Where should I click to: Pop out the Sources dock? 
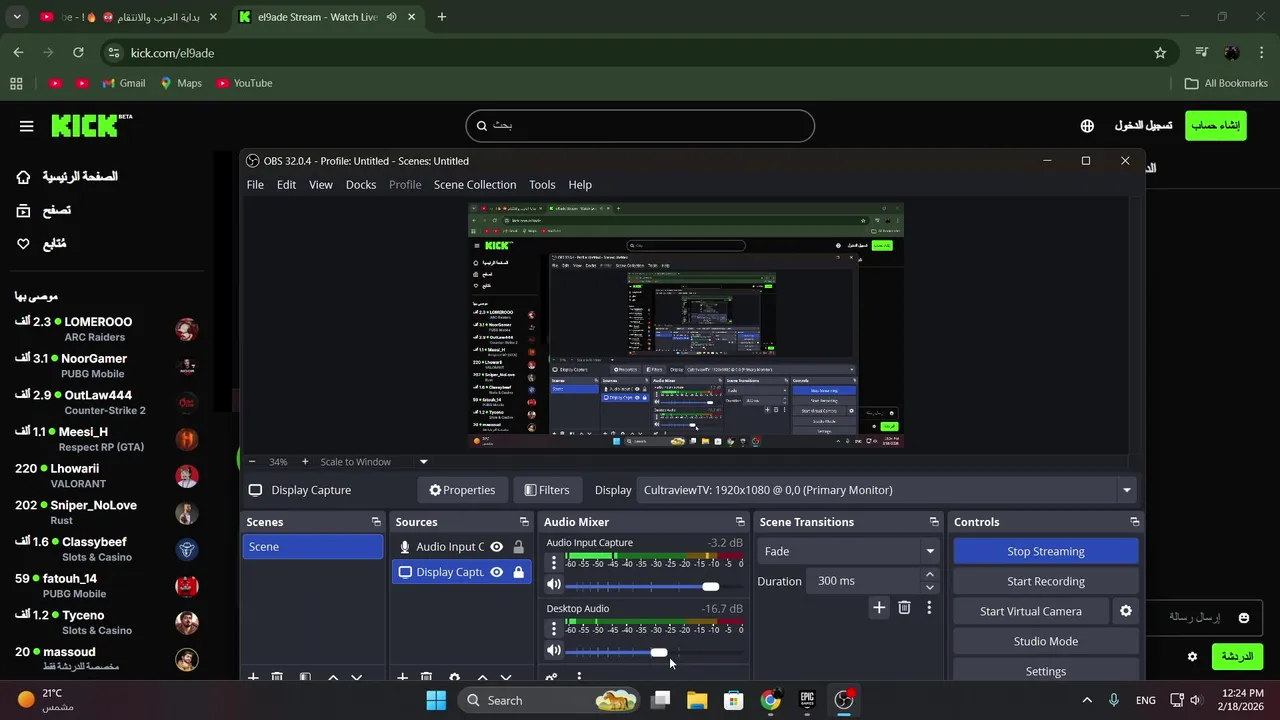point(524,522)
